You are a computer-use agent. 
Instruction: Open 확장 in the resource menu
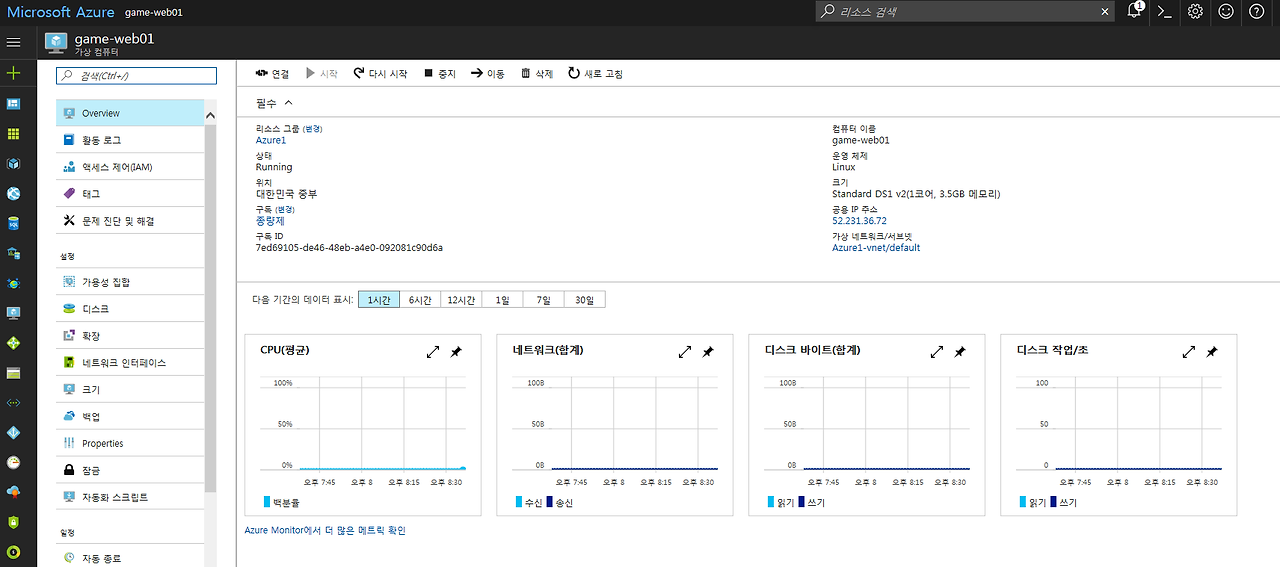(130, 336)
